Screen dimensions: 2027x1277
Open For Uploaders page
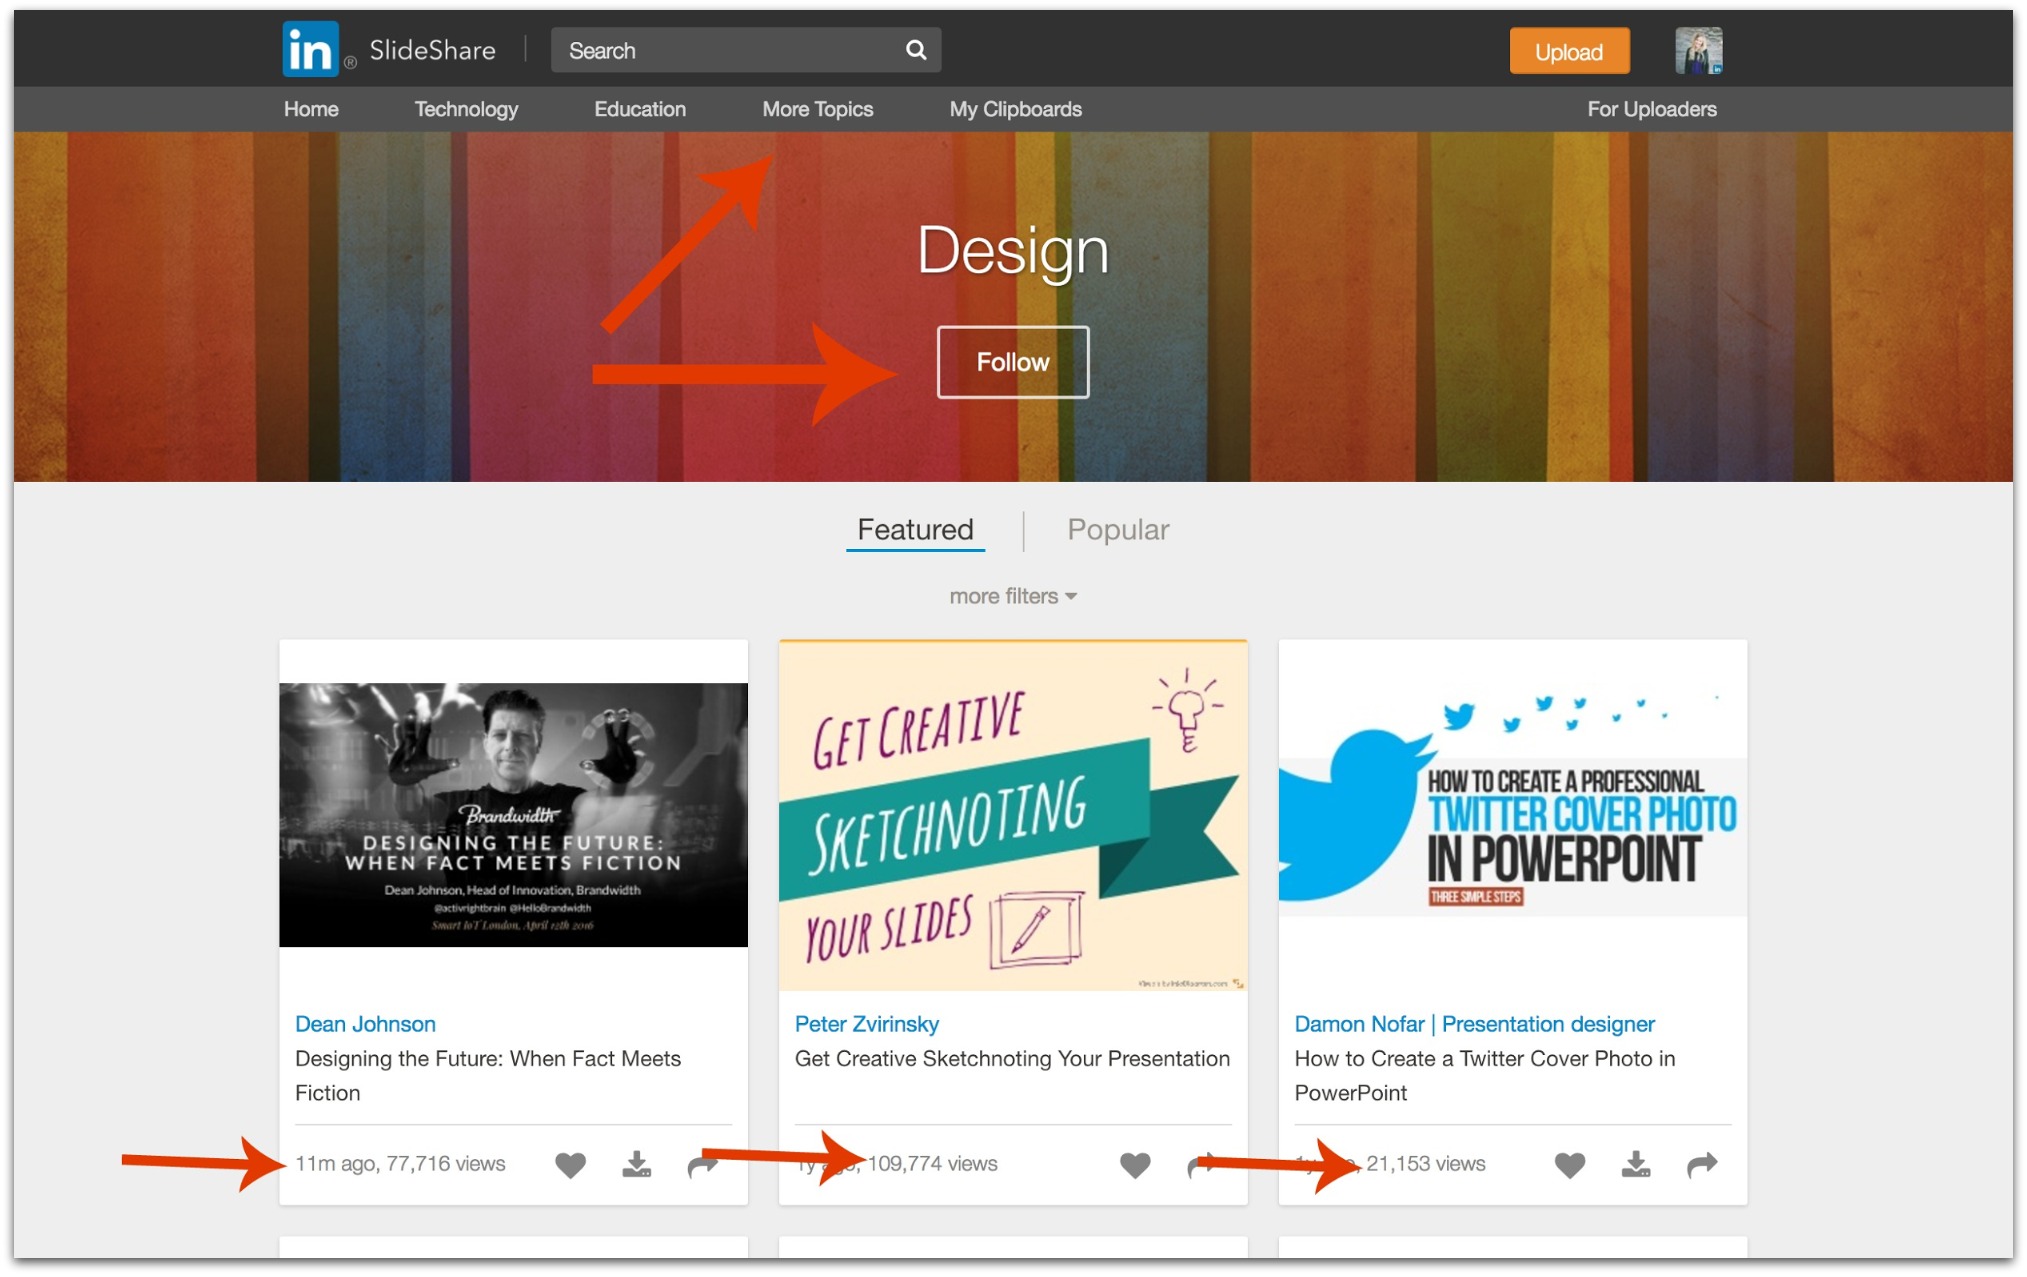tap(1651, 109)
